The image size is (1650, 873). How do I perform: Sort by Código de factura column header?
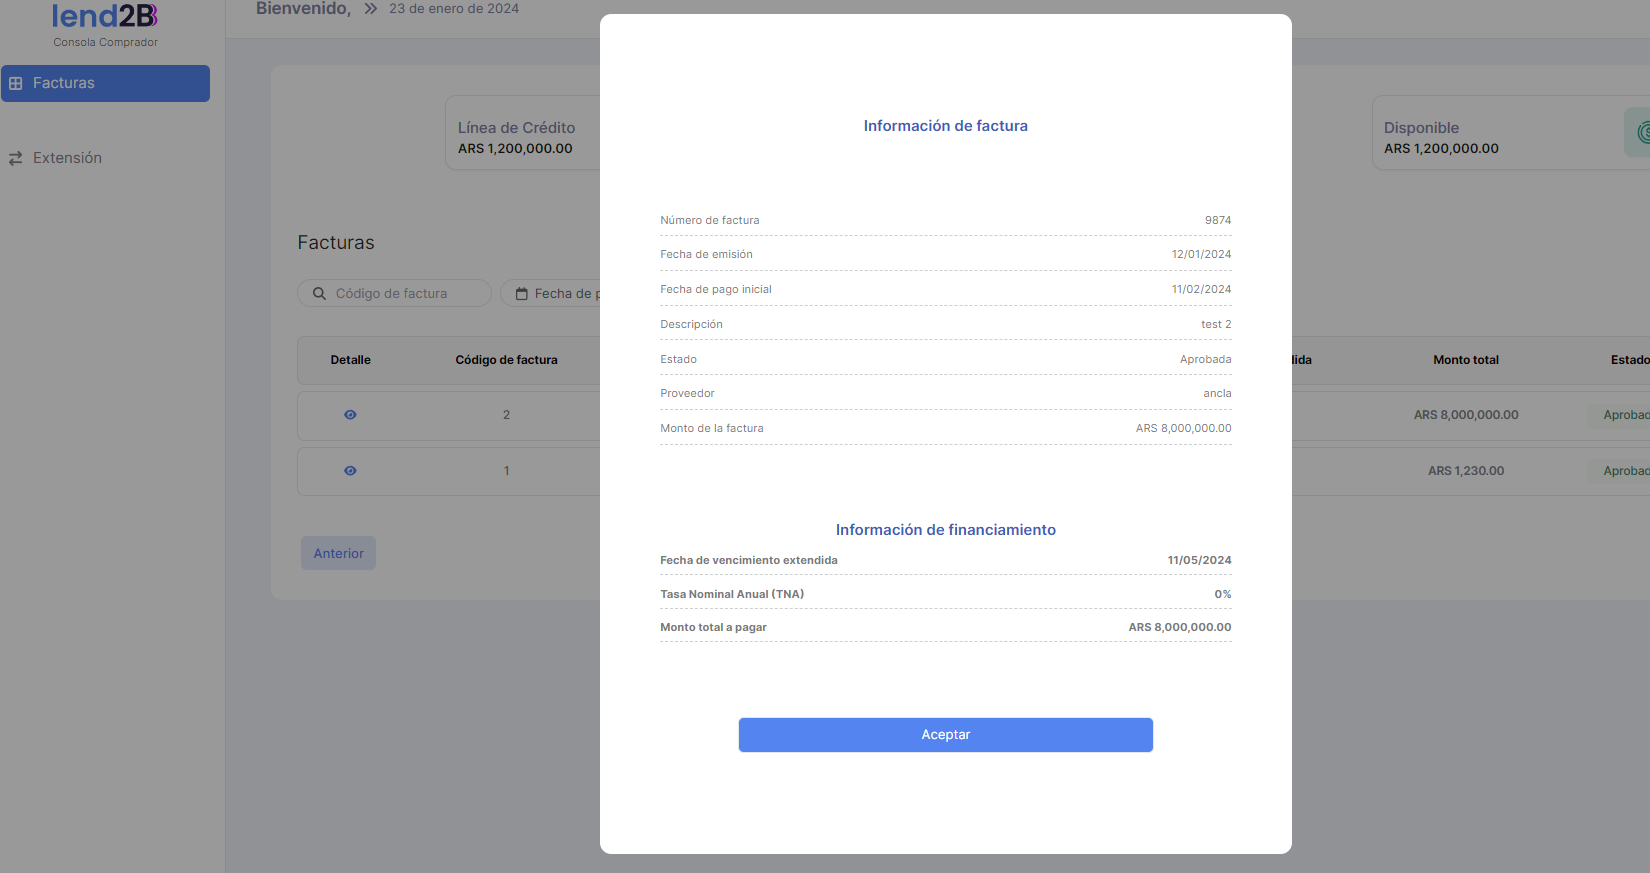(x=506, y=360)
